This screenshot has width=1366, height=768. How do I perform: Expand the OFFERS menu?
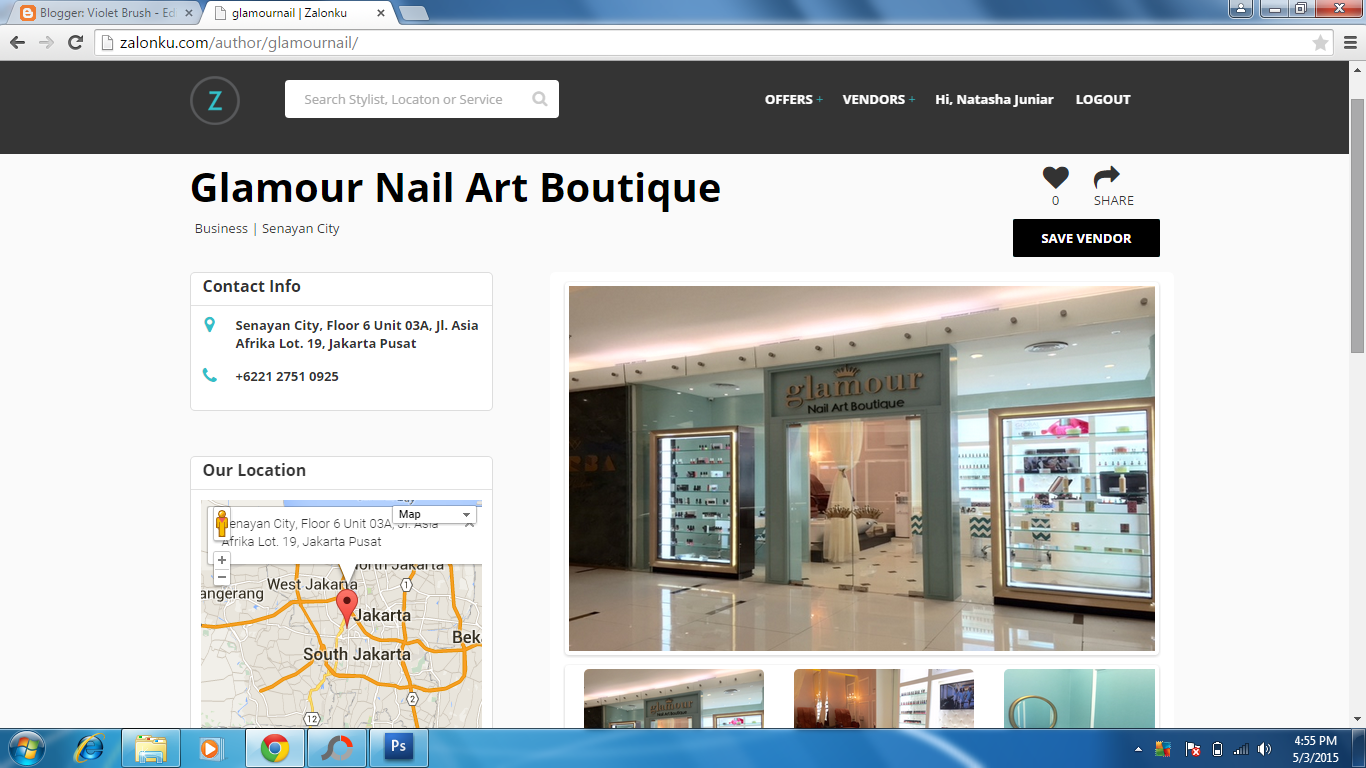click(793, 99)
